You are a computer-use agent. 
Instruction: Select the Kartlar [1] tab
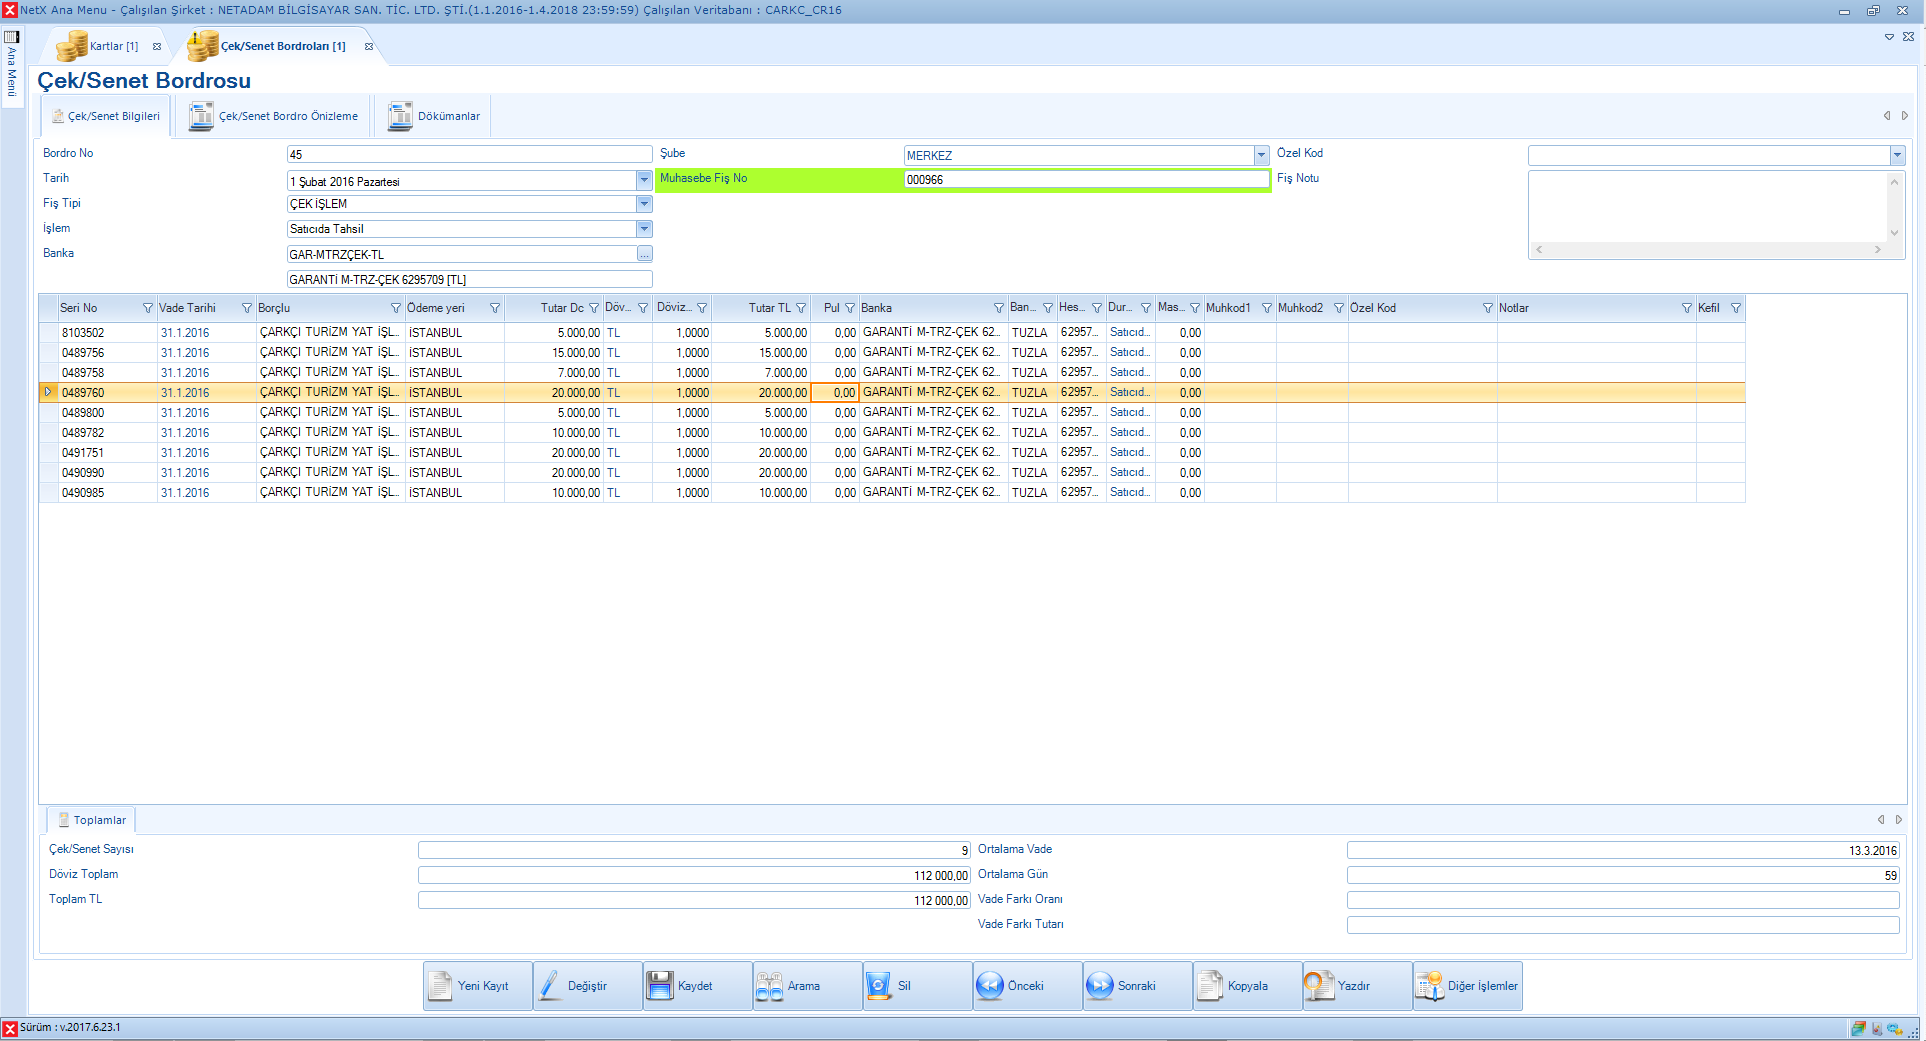click(x=101, y=46)
